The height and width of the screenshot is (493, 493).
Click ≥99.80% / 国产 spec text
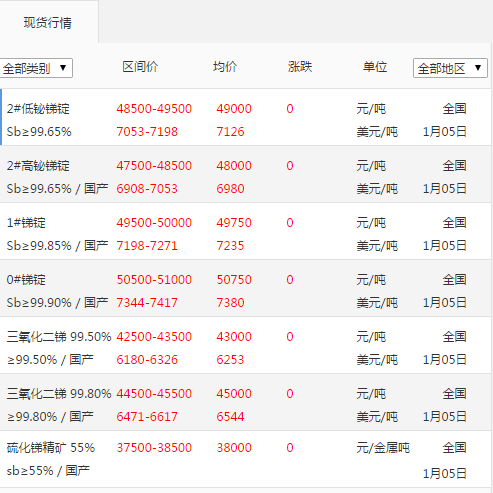(x=50, y=417)
